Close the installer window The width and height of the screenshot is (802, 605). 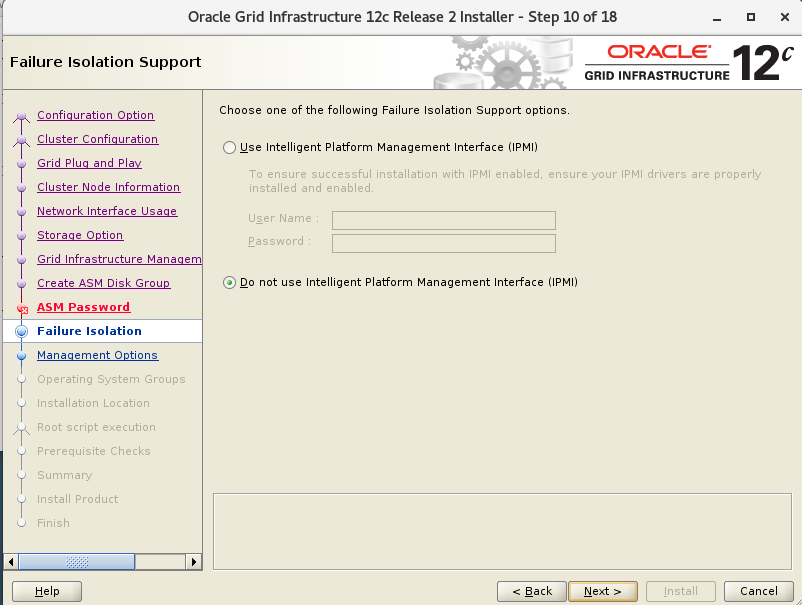tap(785, 17)
